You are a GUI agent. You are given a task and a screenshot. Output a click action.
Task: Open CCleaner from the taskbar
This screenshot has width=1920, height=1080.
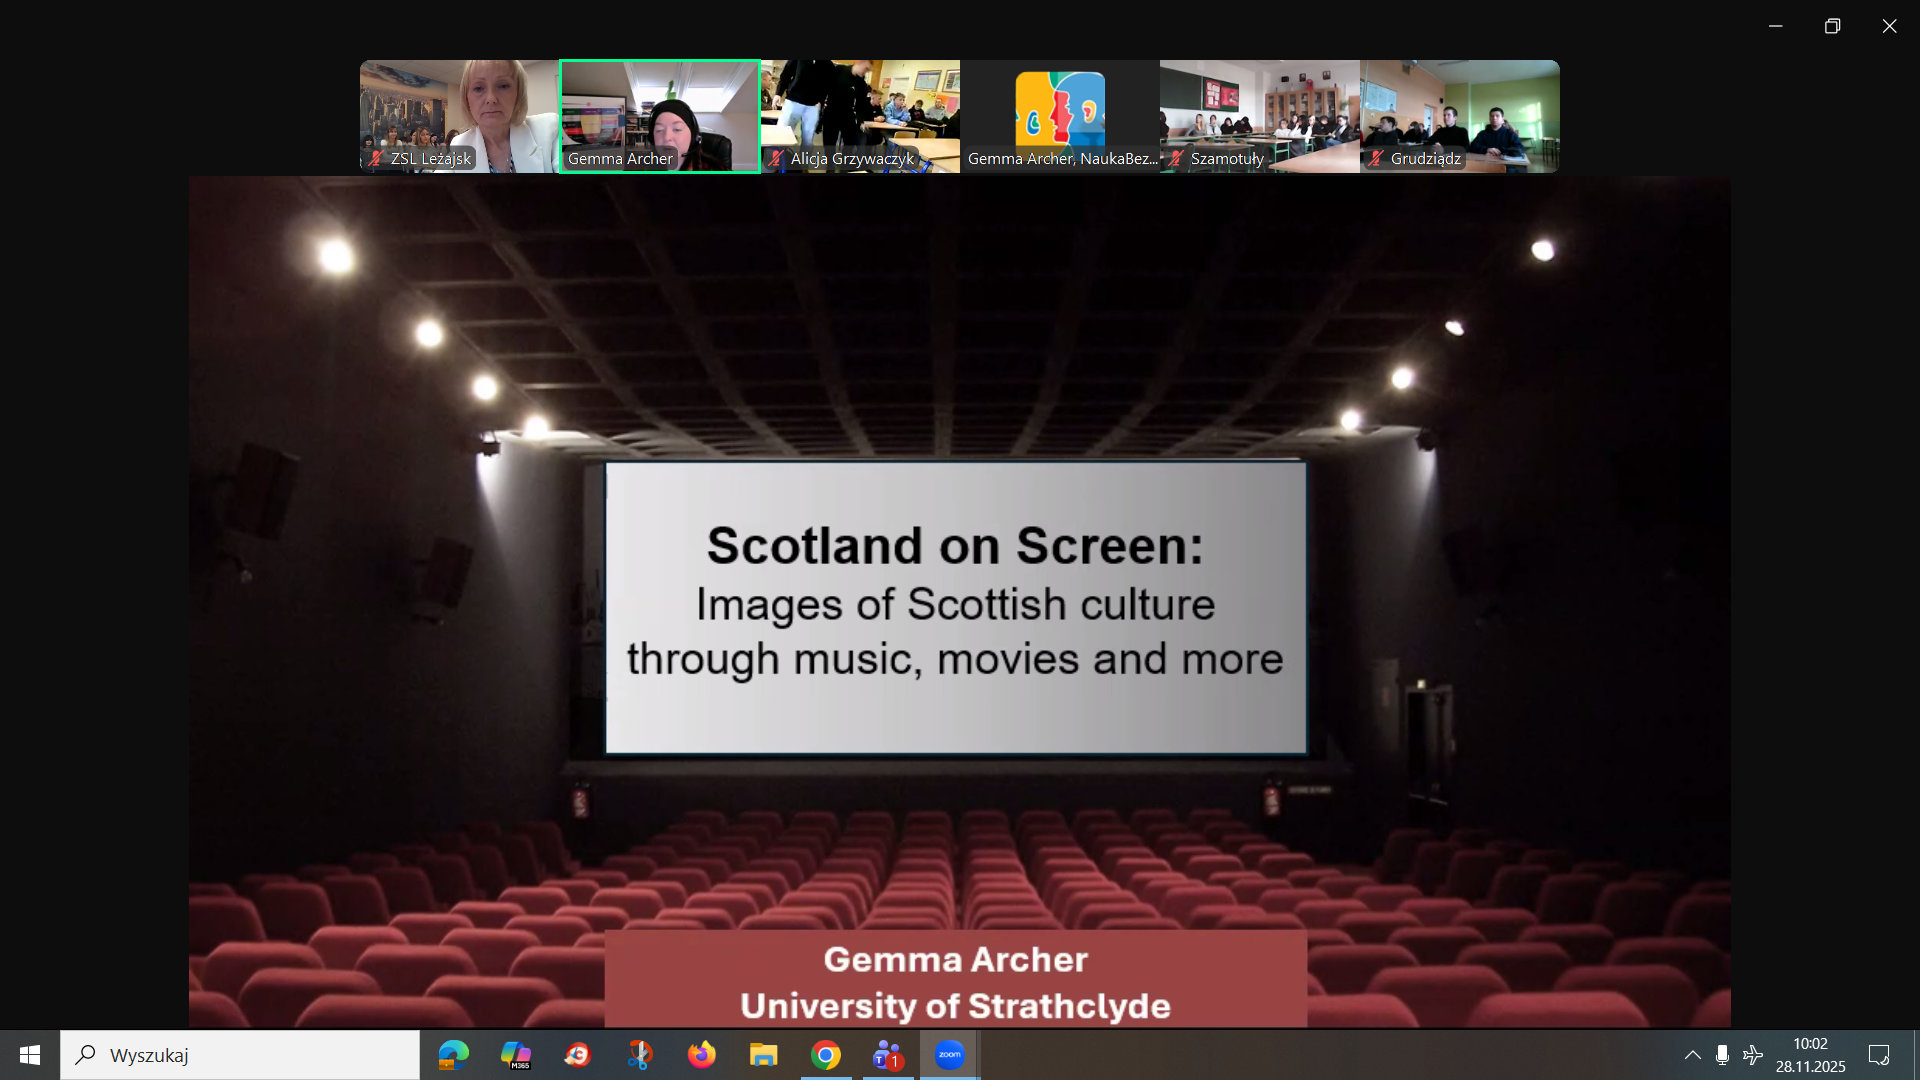578,1055
